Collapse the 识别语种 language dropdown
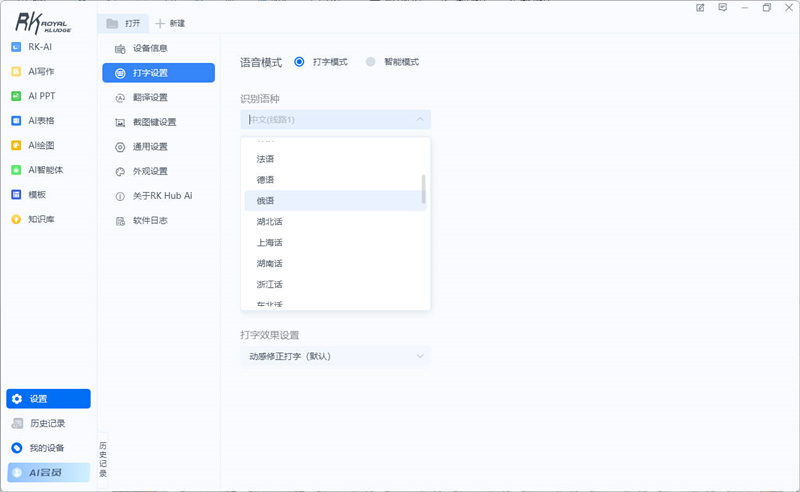Viewport: 800px width, 492px height. [x=420, y=120]
